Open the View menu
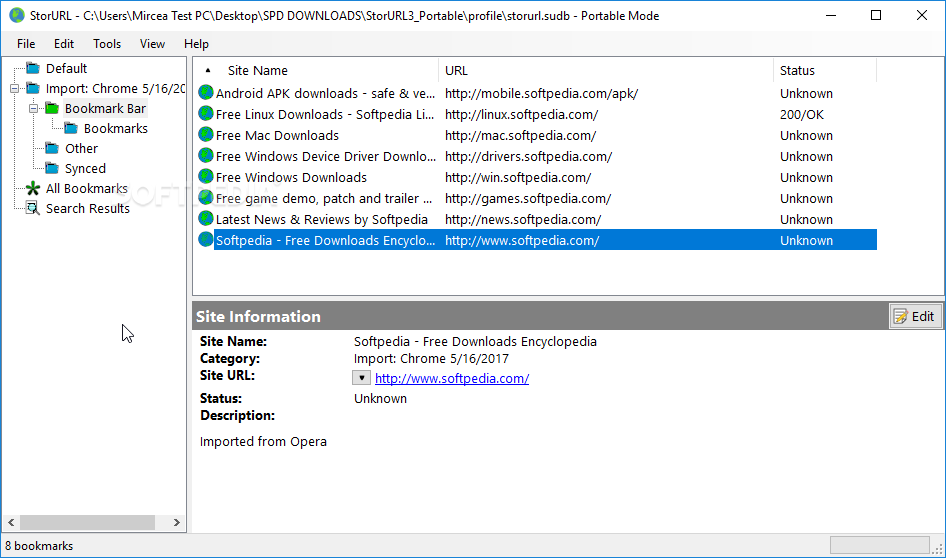 [152, 43]
